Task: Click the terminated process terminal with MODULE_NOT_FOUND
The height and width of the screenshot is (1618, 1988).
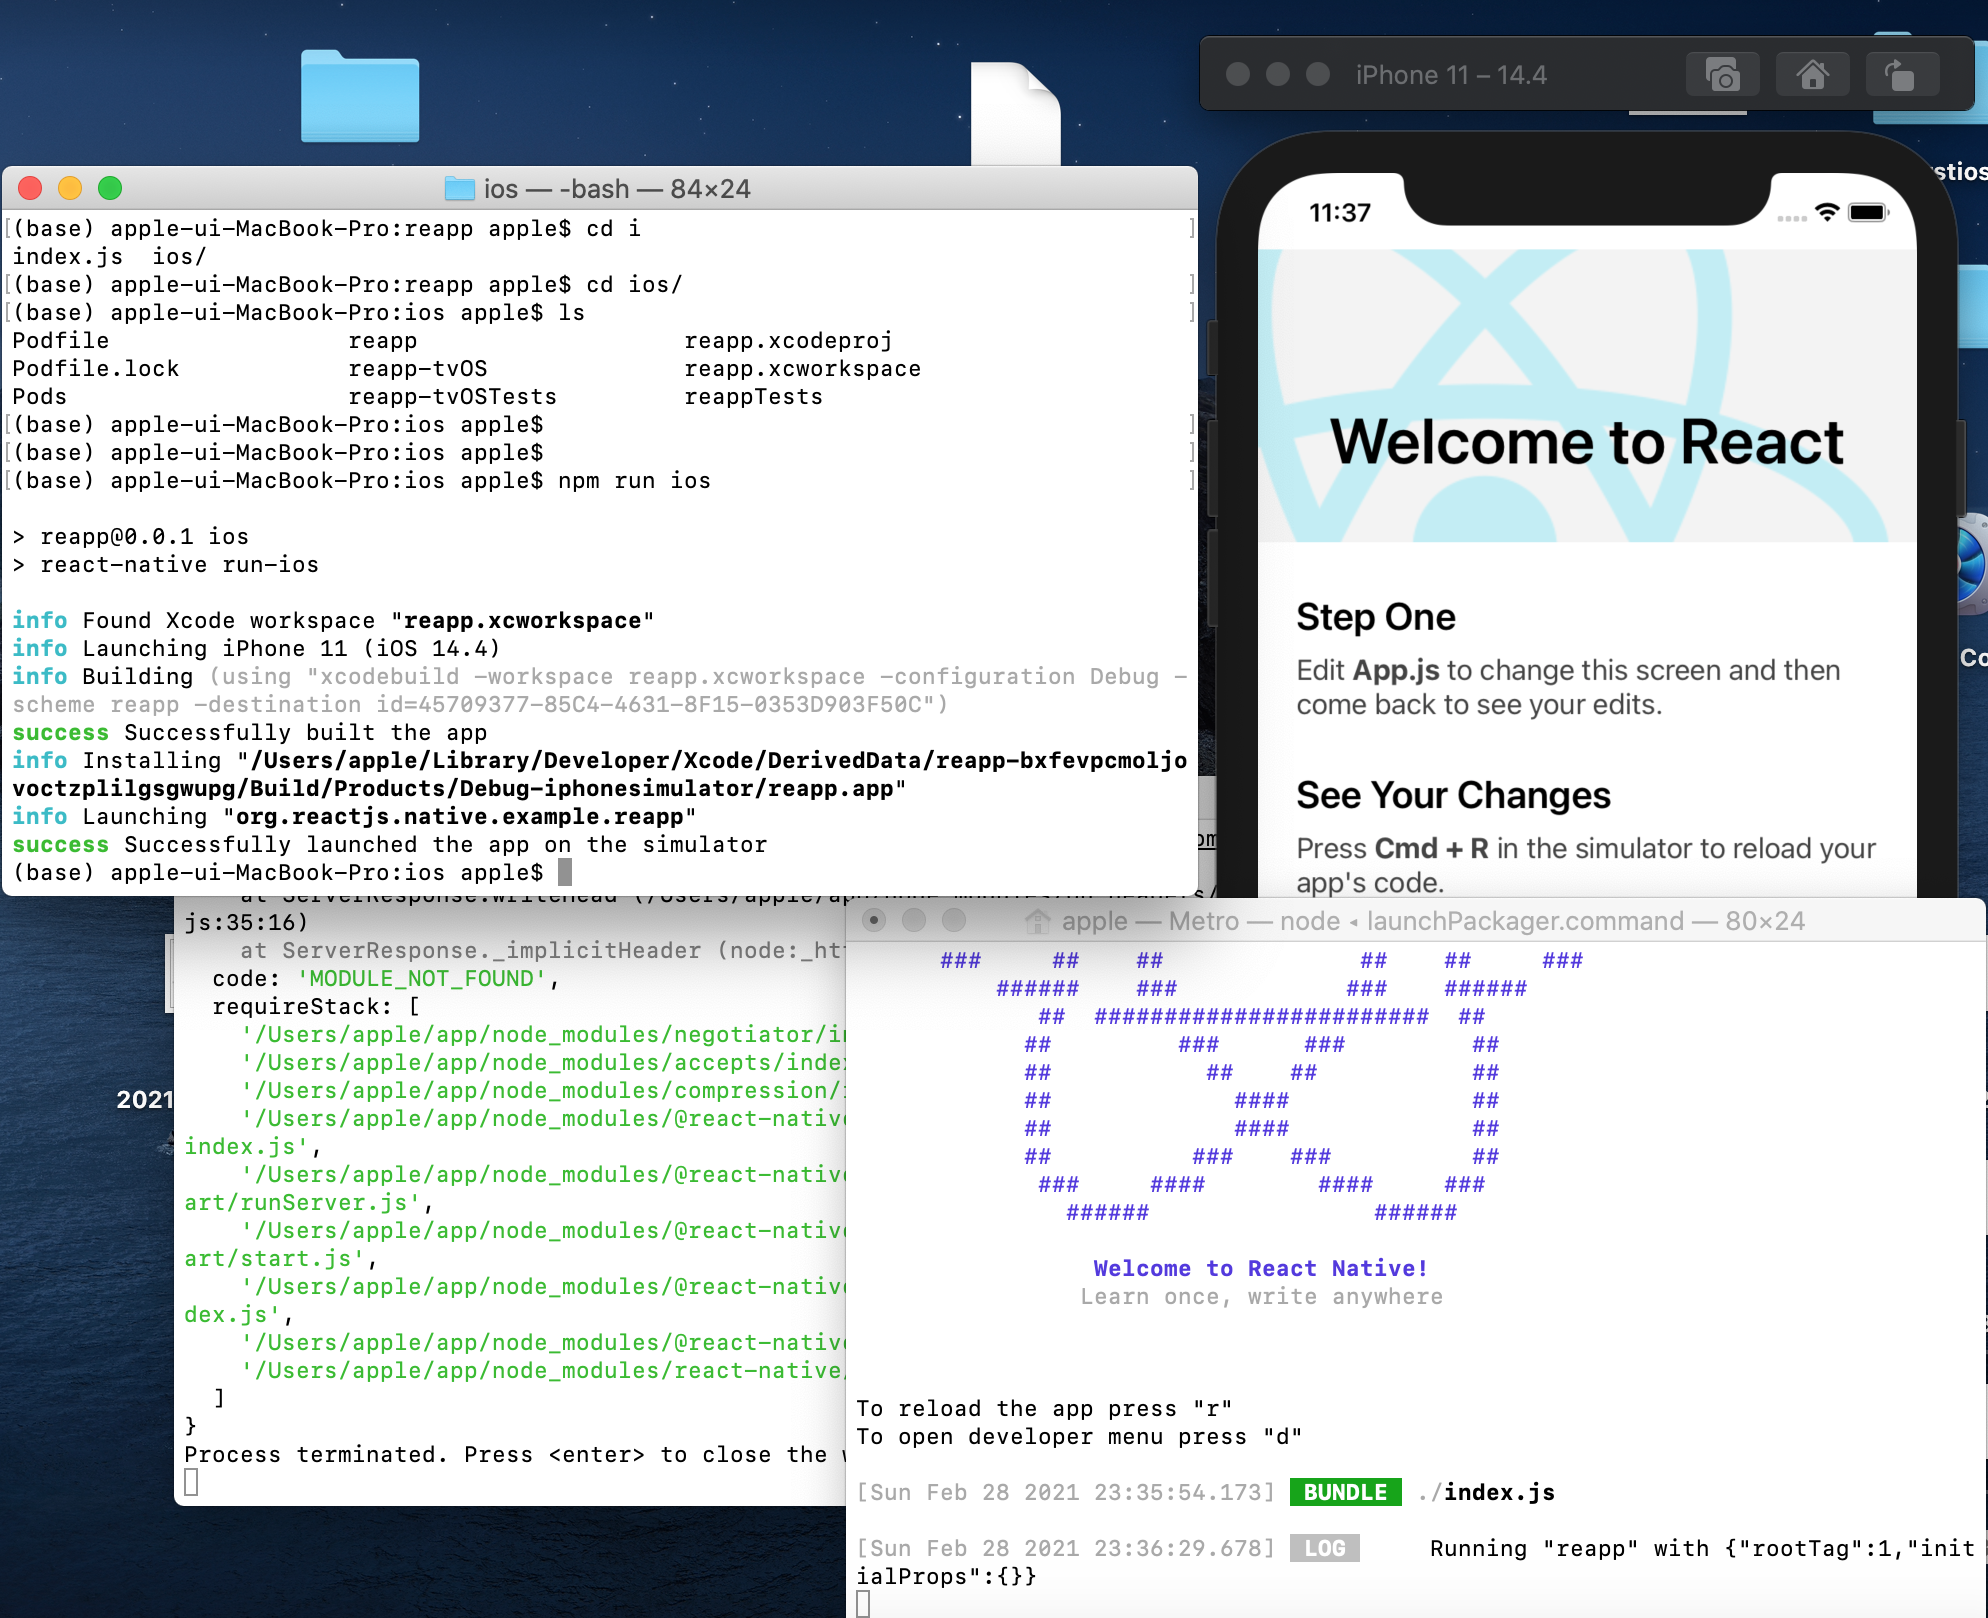Action: tap(510, 1200)
